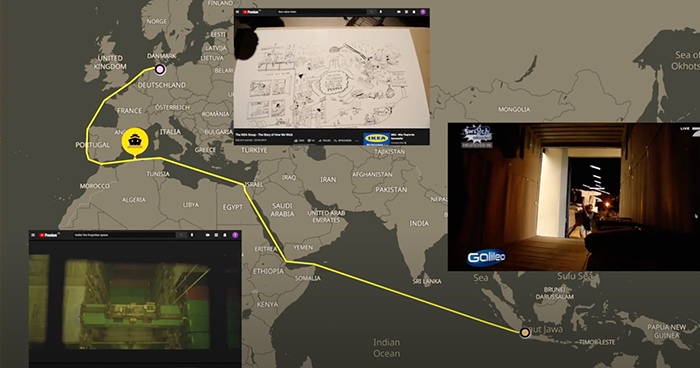Open the three-dot more actions under IKEA video

357,141
